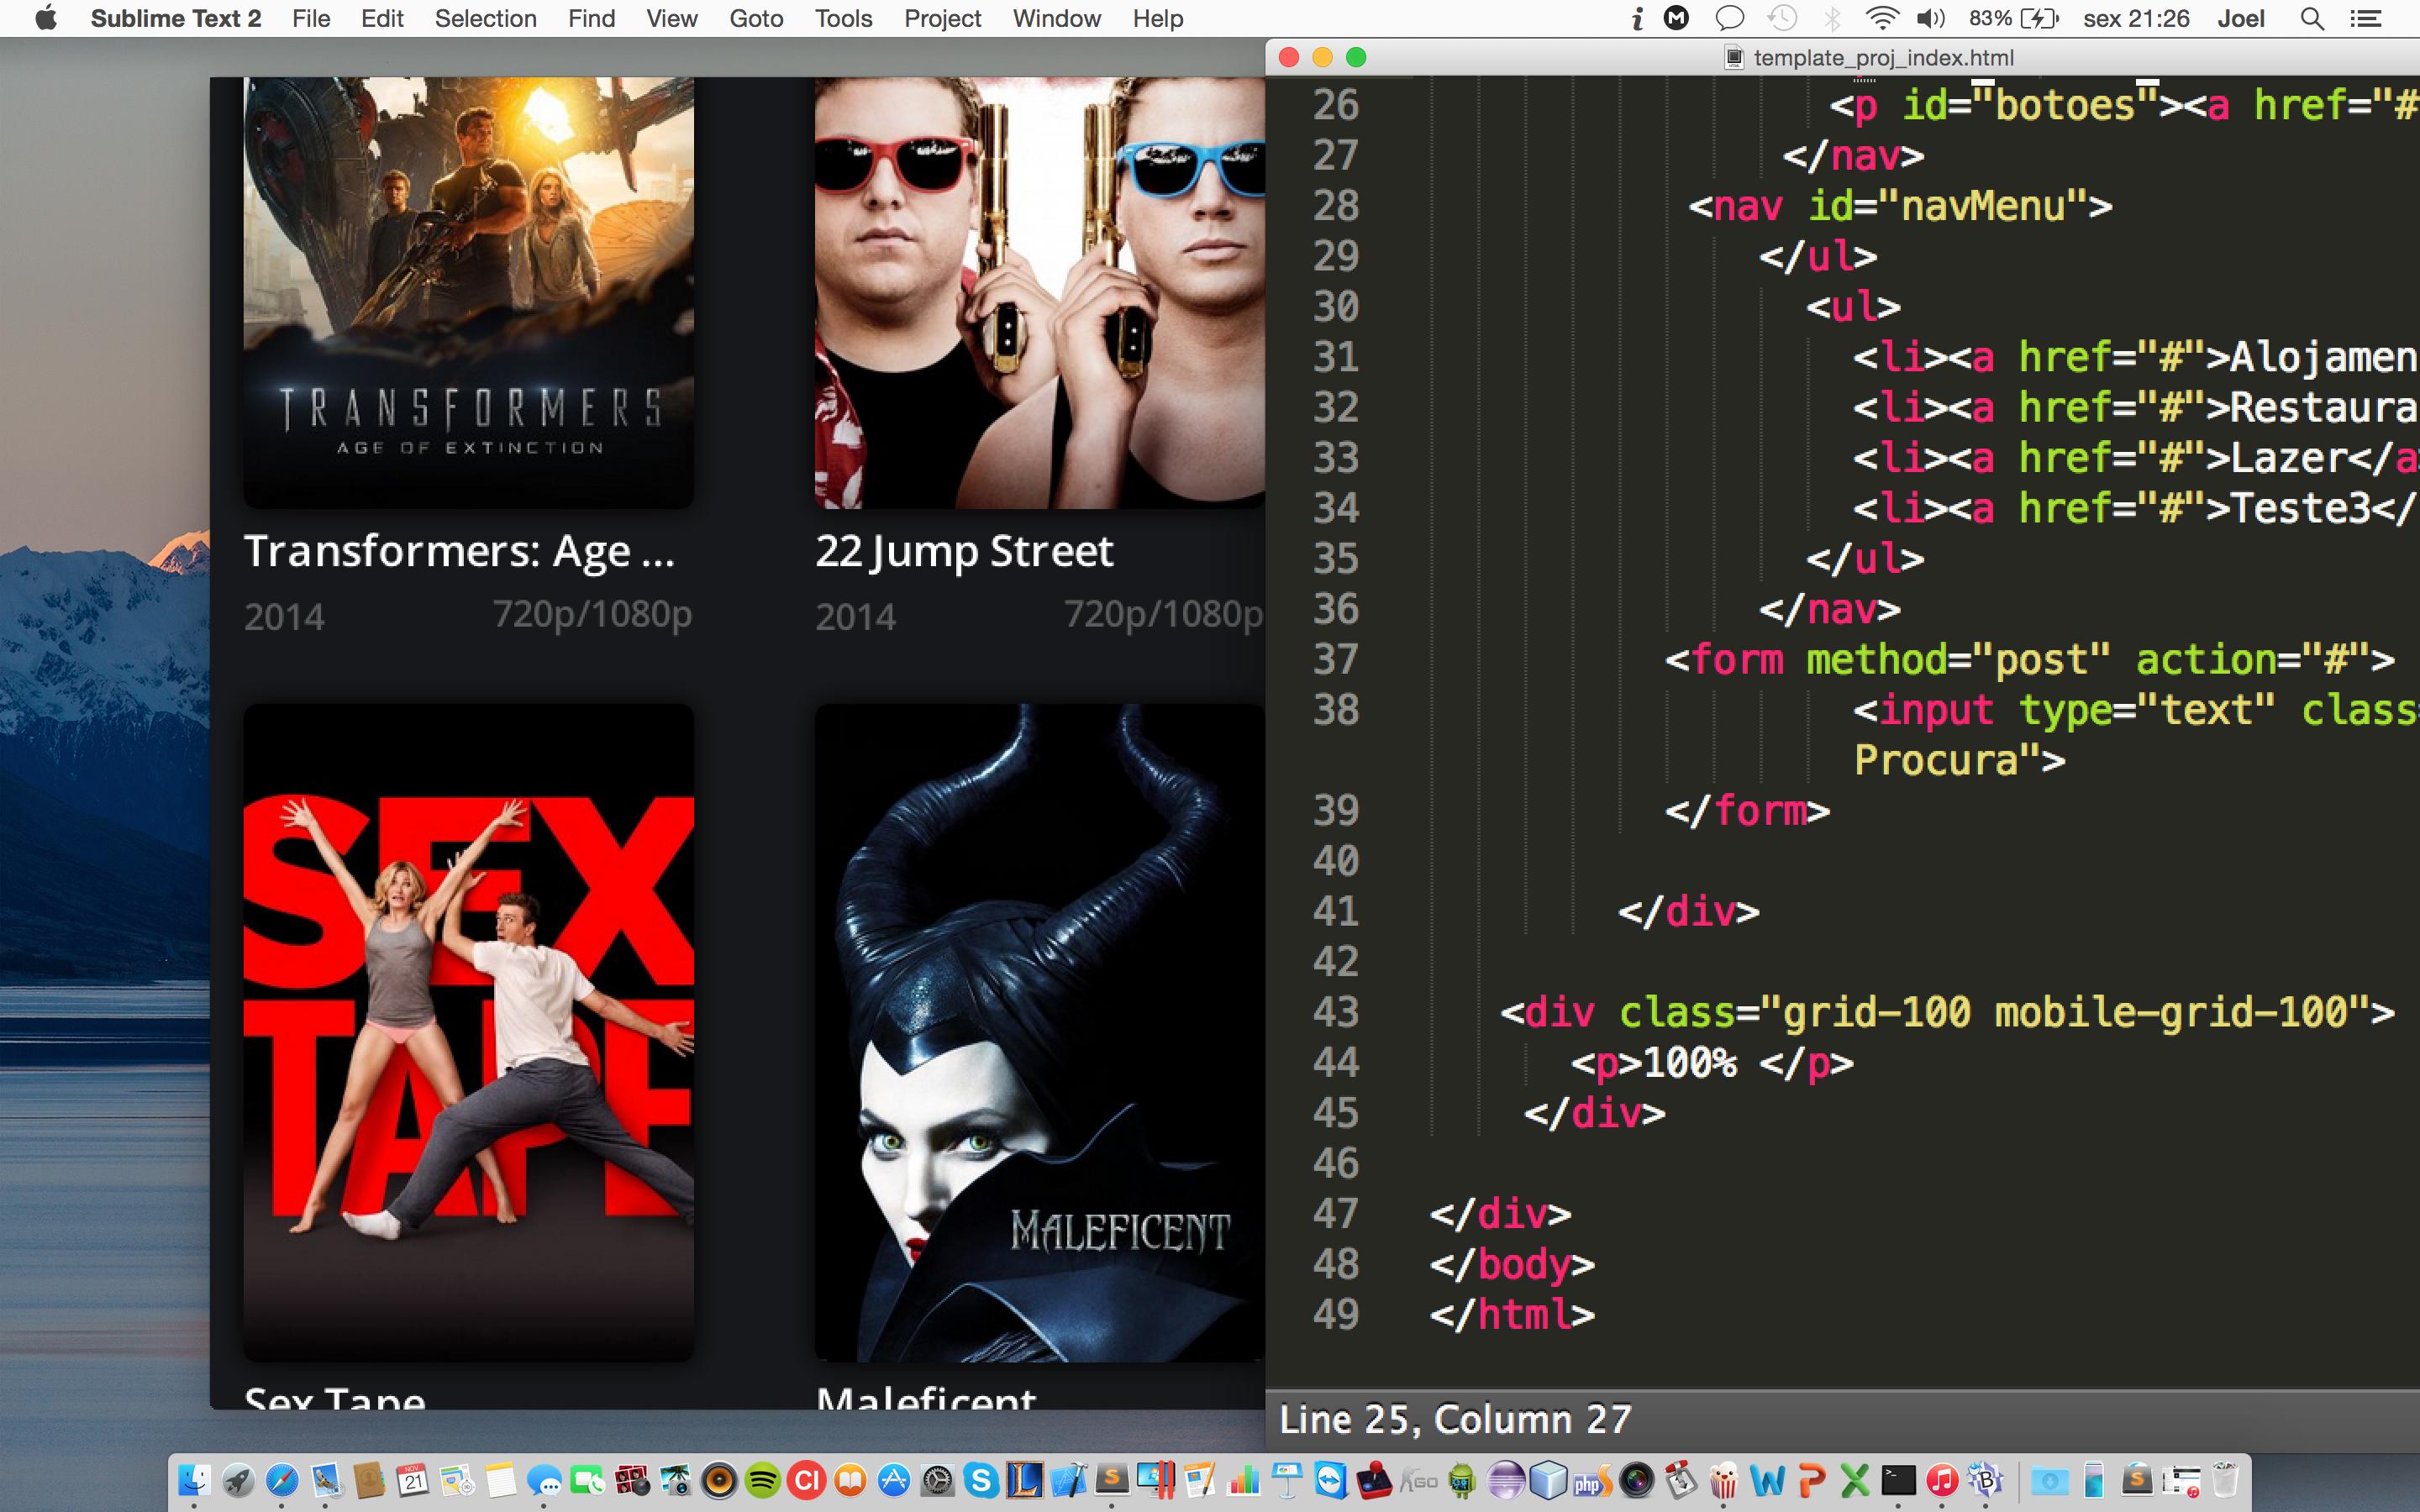Expand the Project menu

942,19
